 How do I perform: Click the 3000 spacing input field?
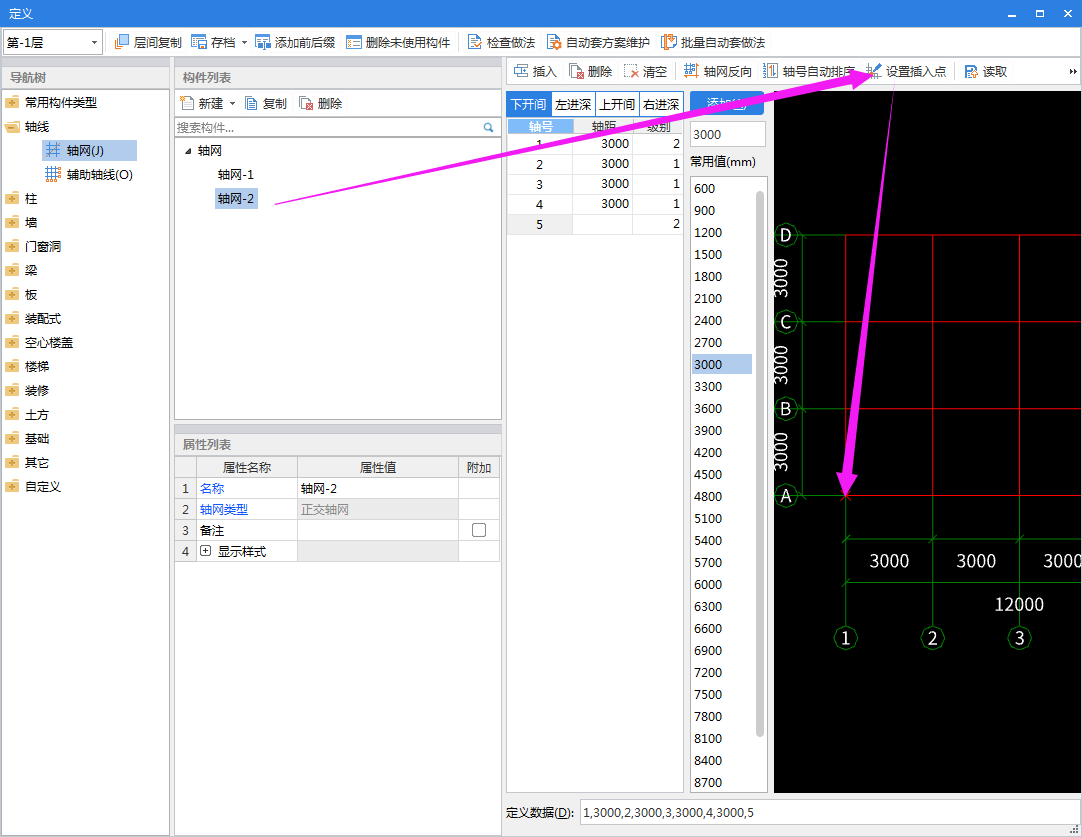tap(727, 135)
